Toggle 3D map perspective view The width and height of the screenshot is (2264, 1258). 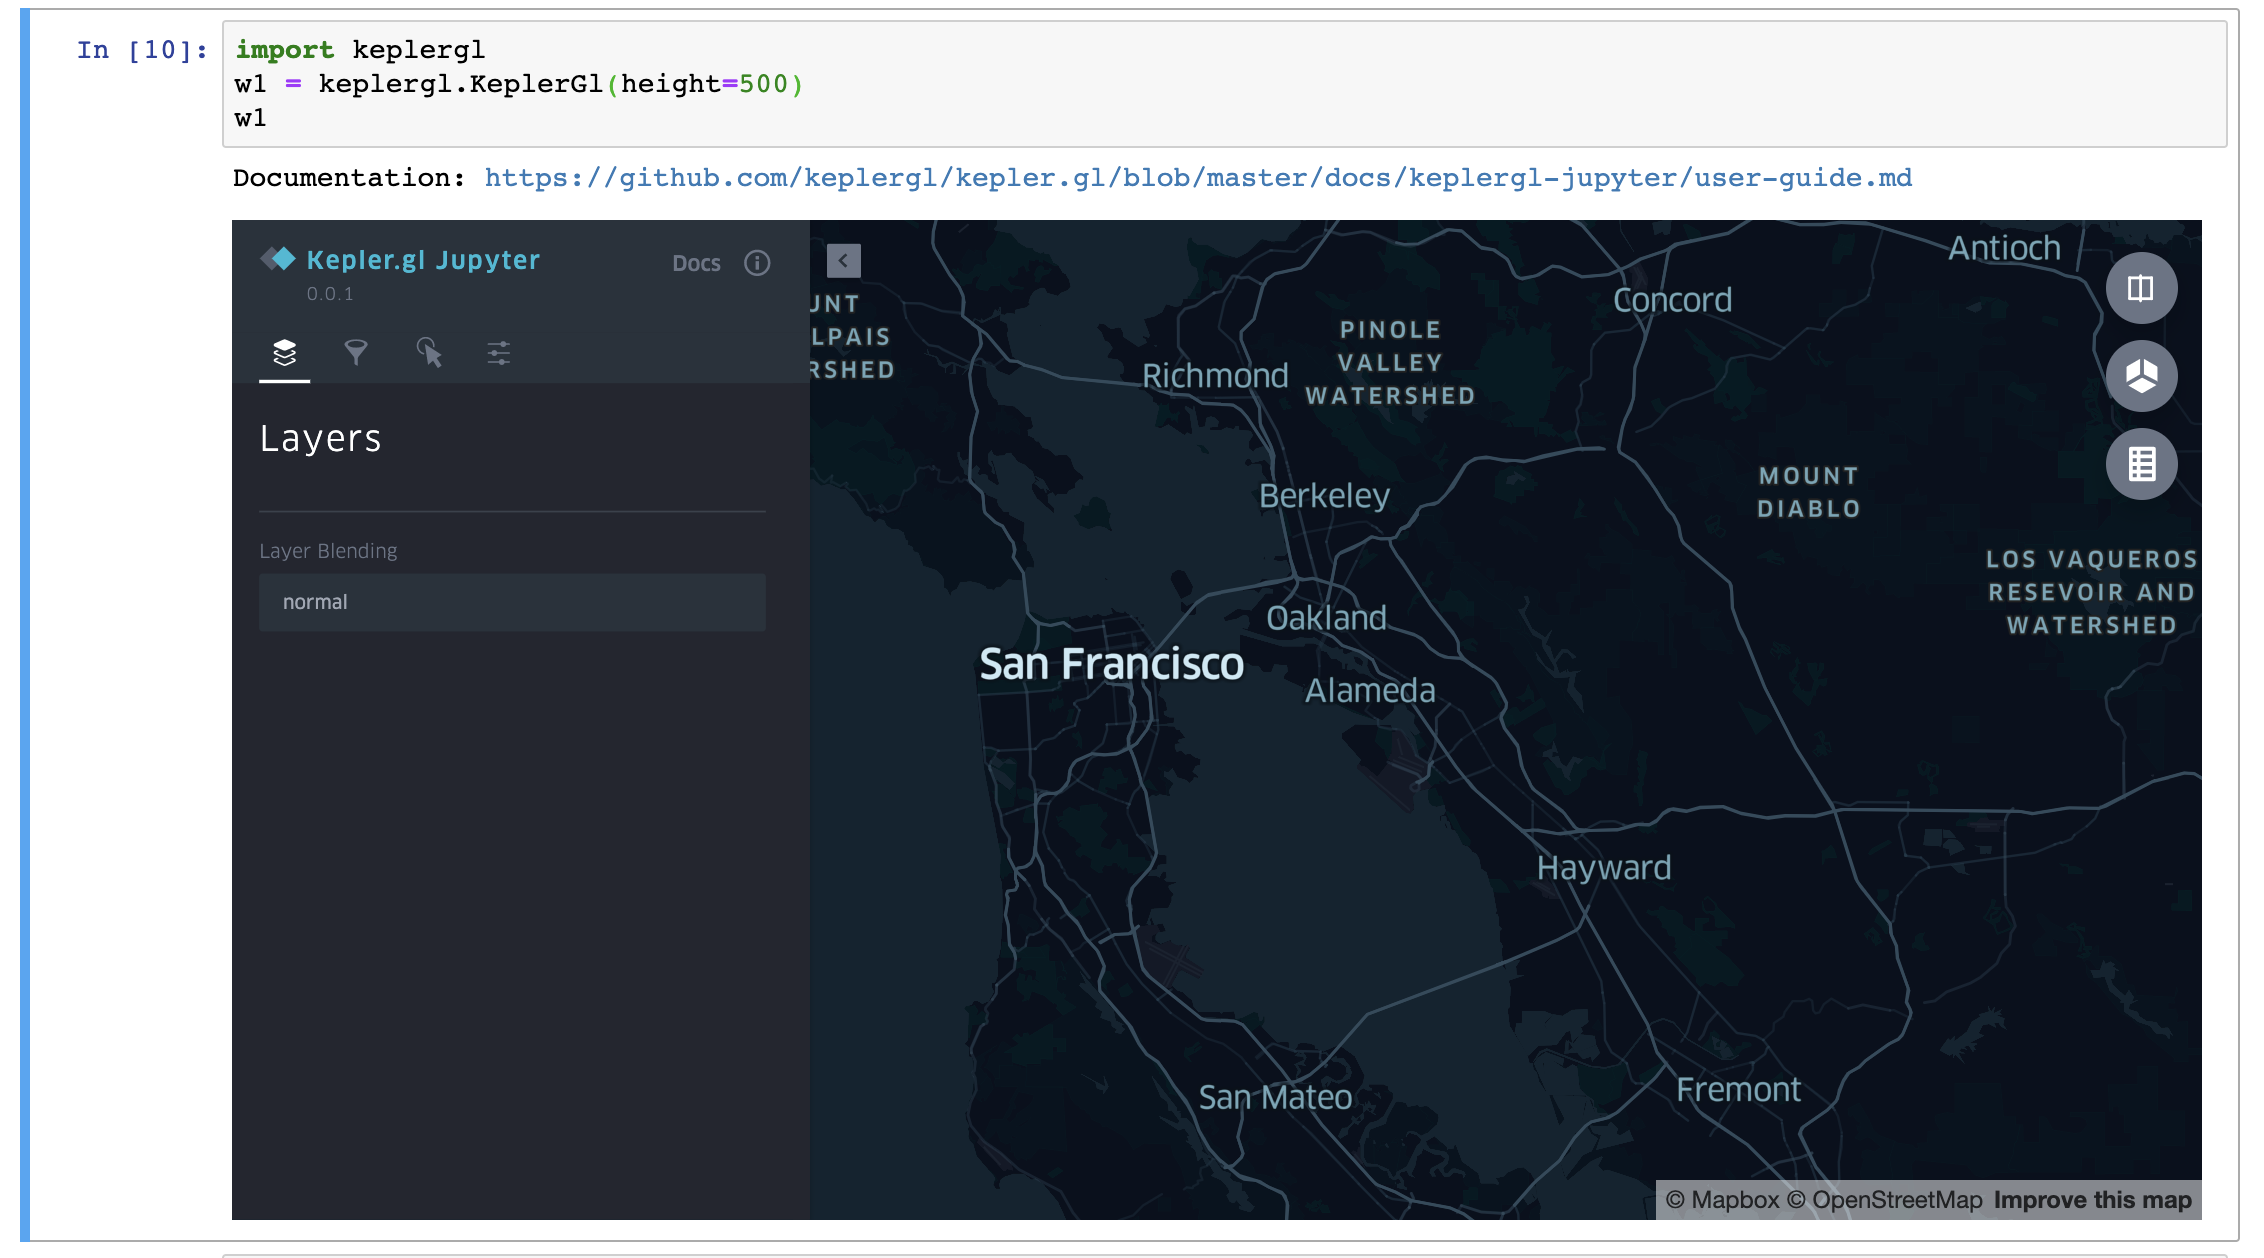tap(2140, 376)
